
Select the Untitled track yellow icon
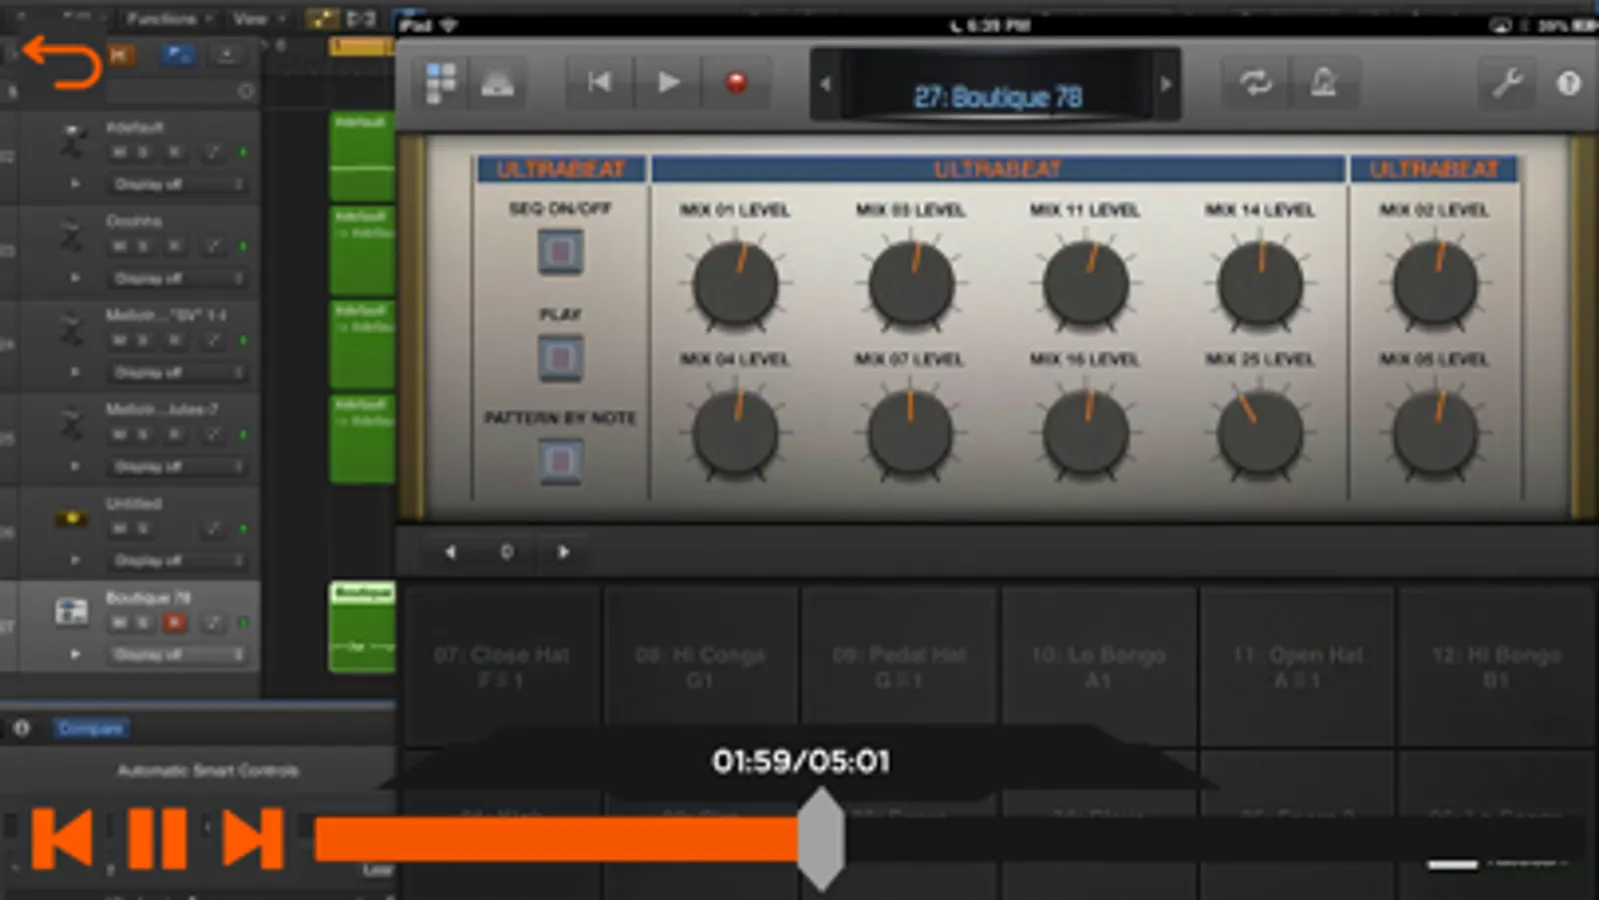(x=71, y=518)
